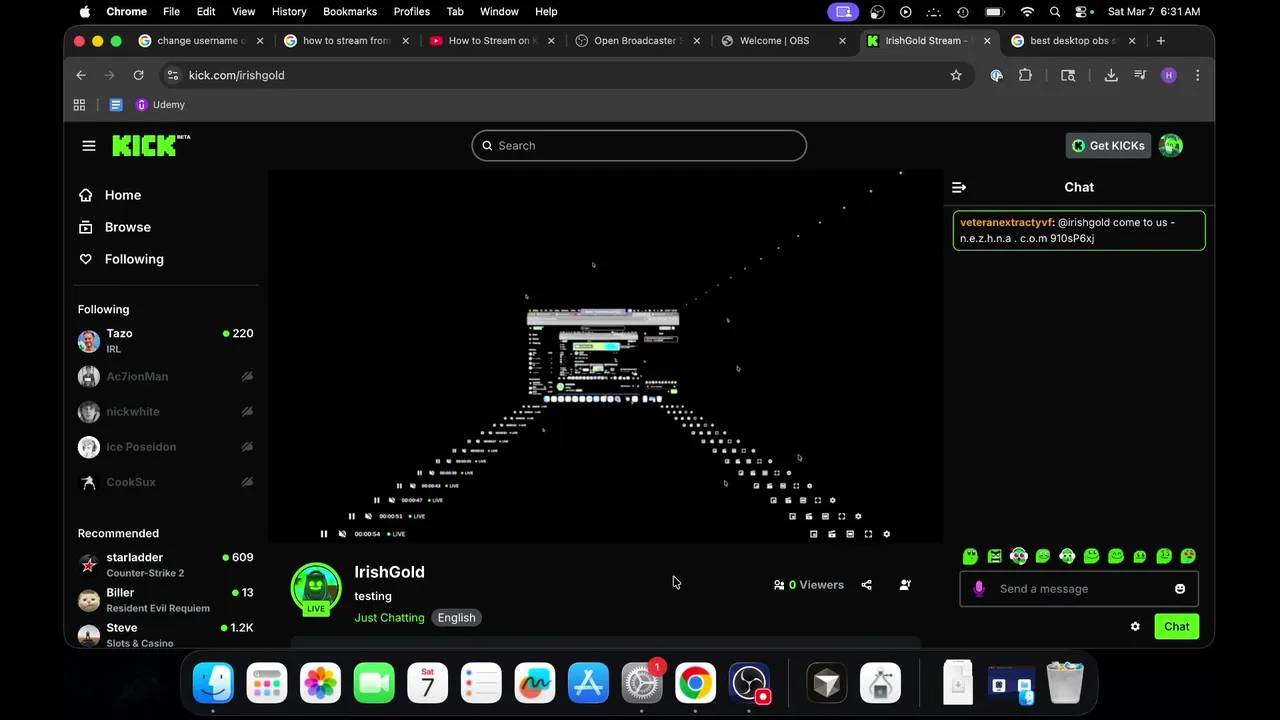
Task: Open Chrome downloads
Action: point(1111,75)
